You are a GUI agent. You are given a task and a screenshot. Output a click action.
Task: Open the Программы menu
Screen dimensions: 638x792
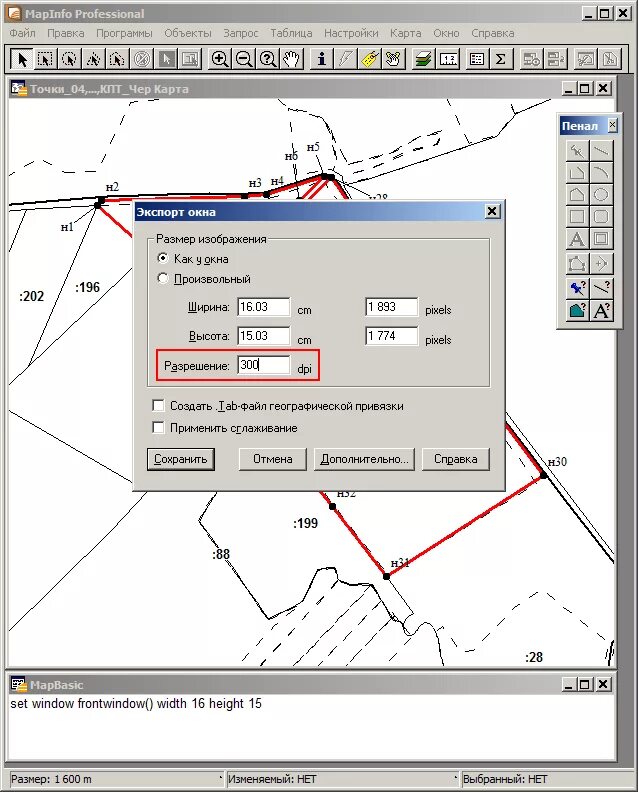click(124, 33)
